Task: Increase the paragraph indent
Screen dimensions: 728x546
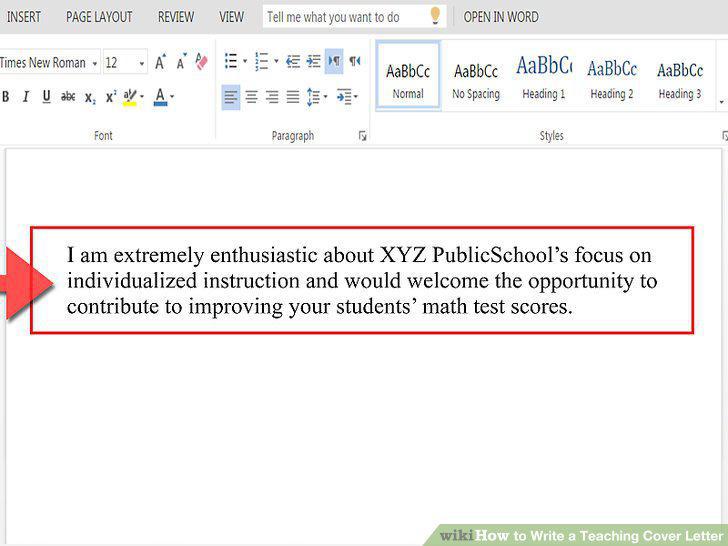Action: (313, 61)
